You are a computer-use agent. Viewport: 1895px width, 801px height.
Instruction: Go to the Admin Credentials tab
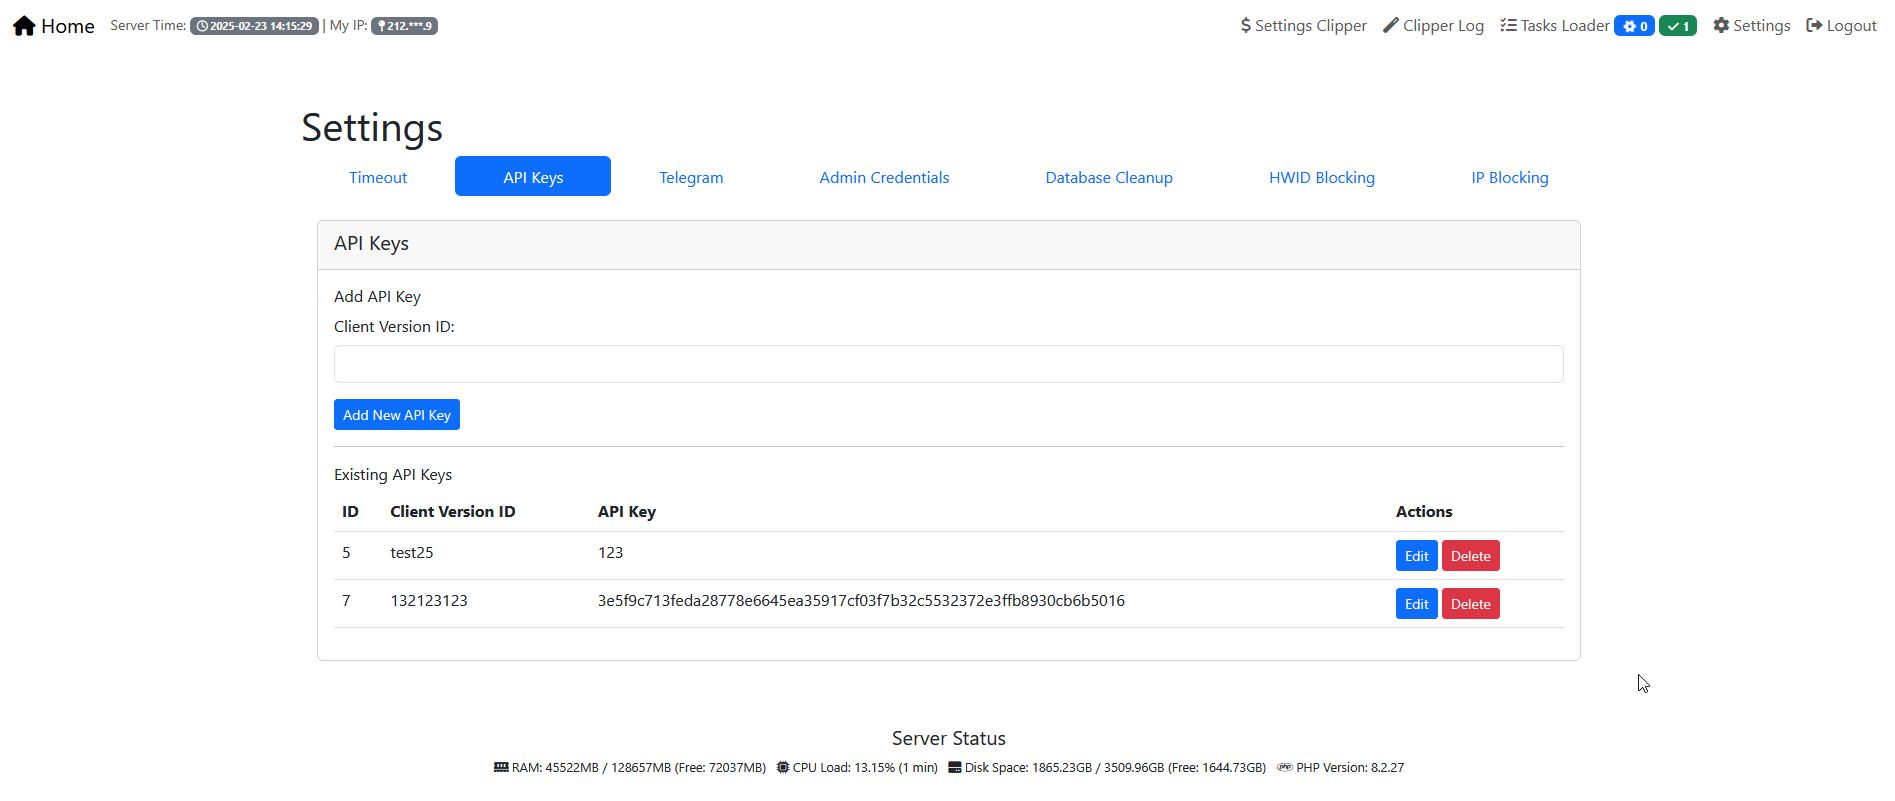(x=884, y=177)
